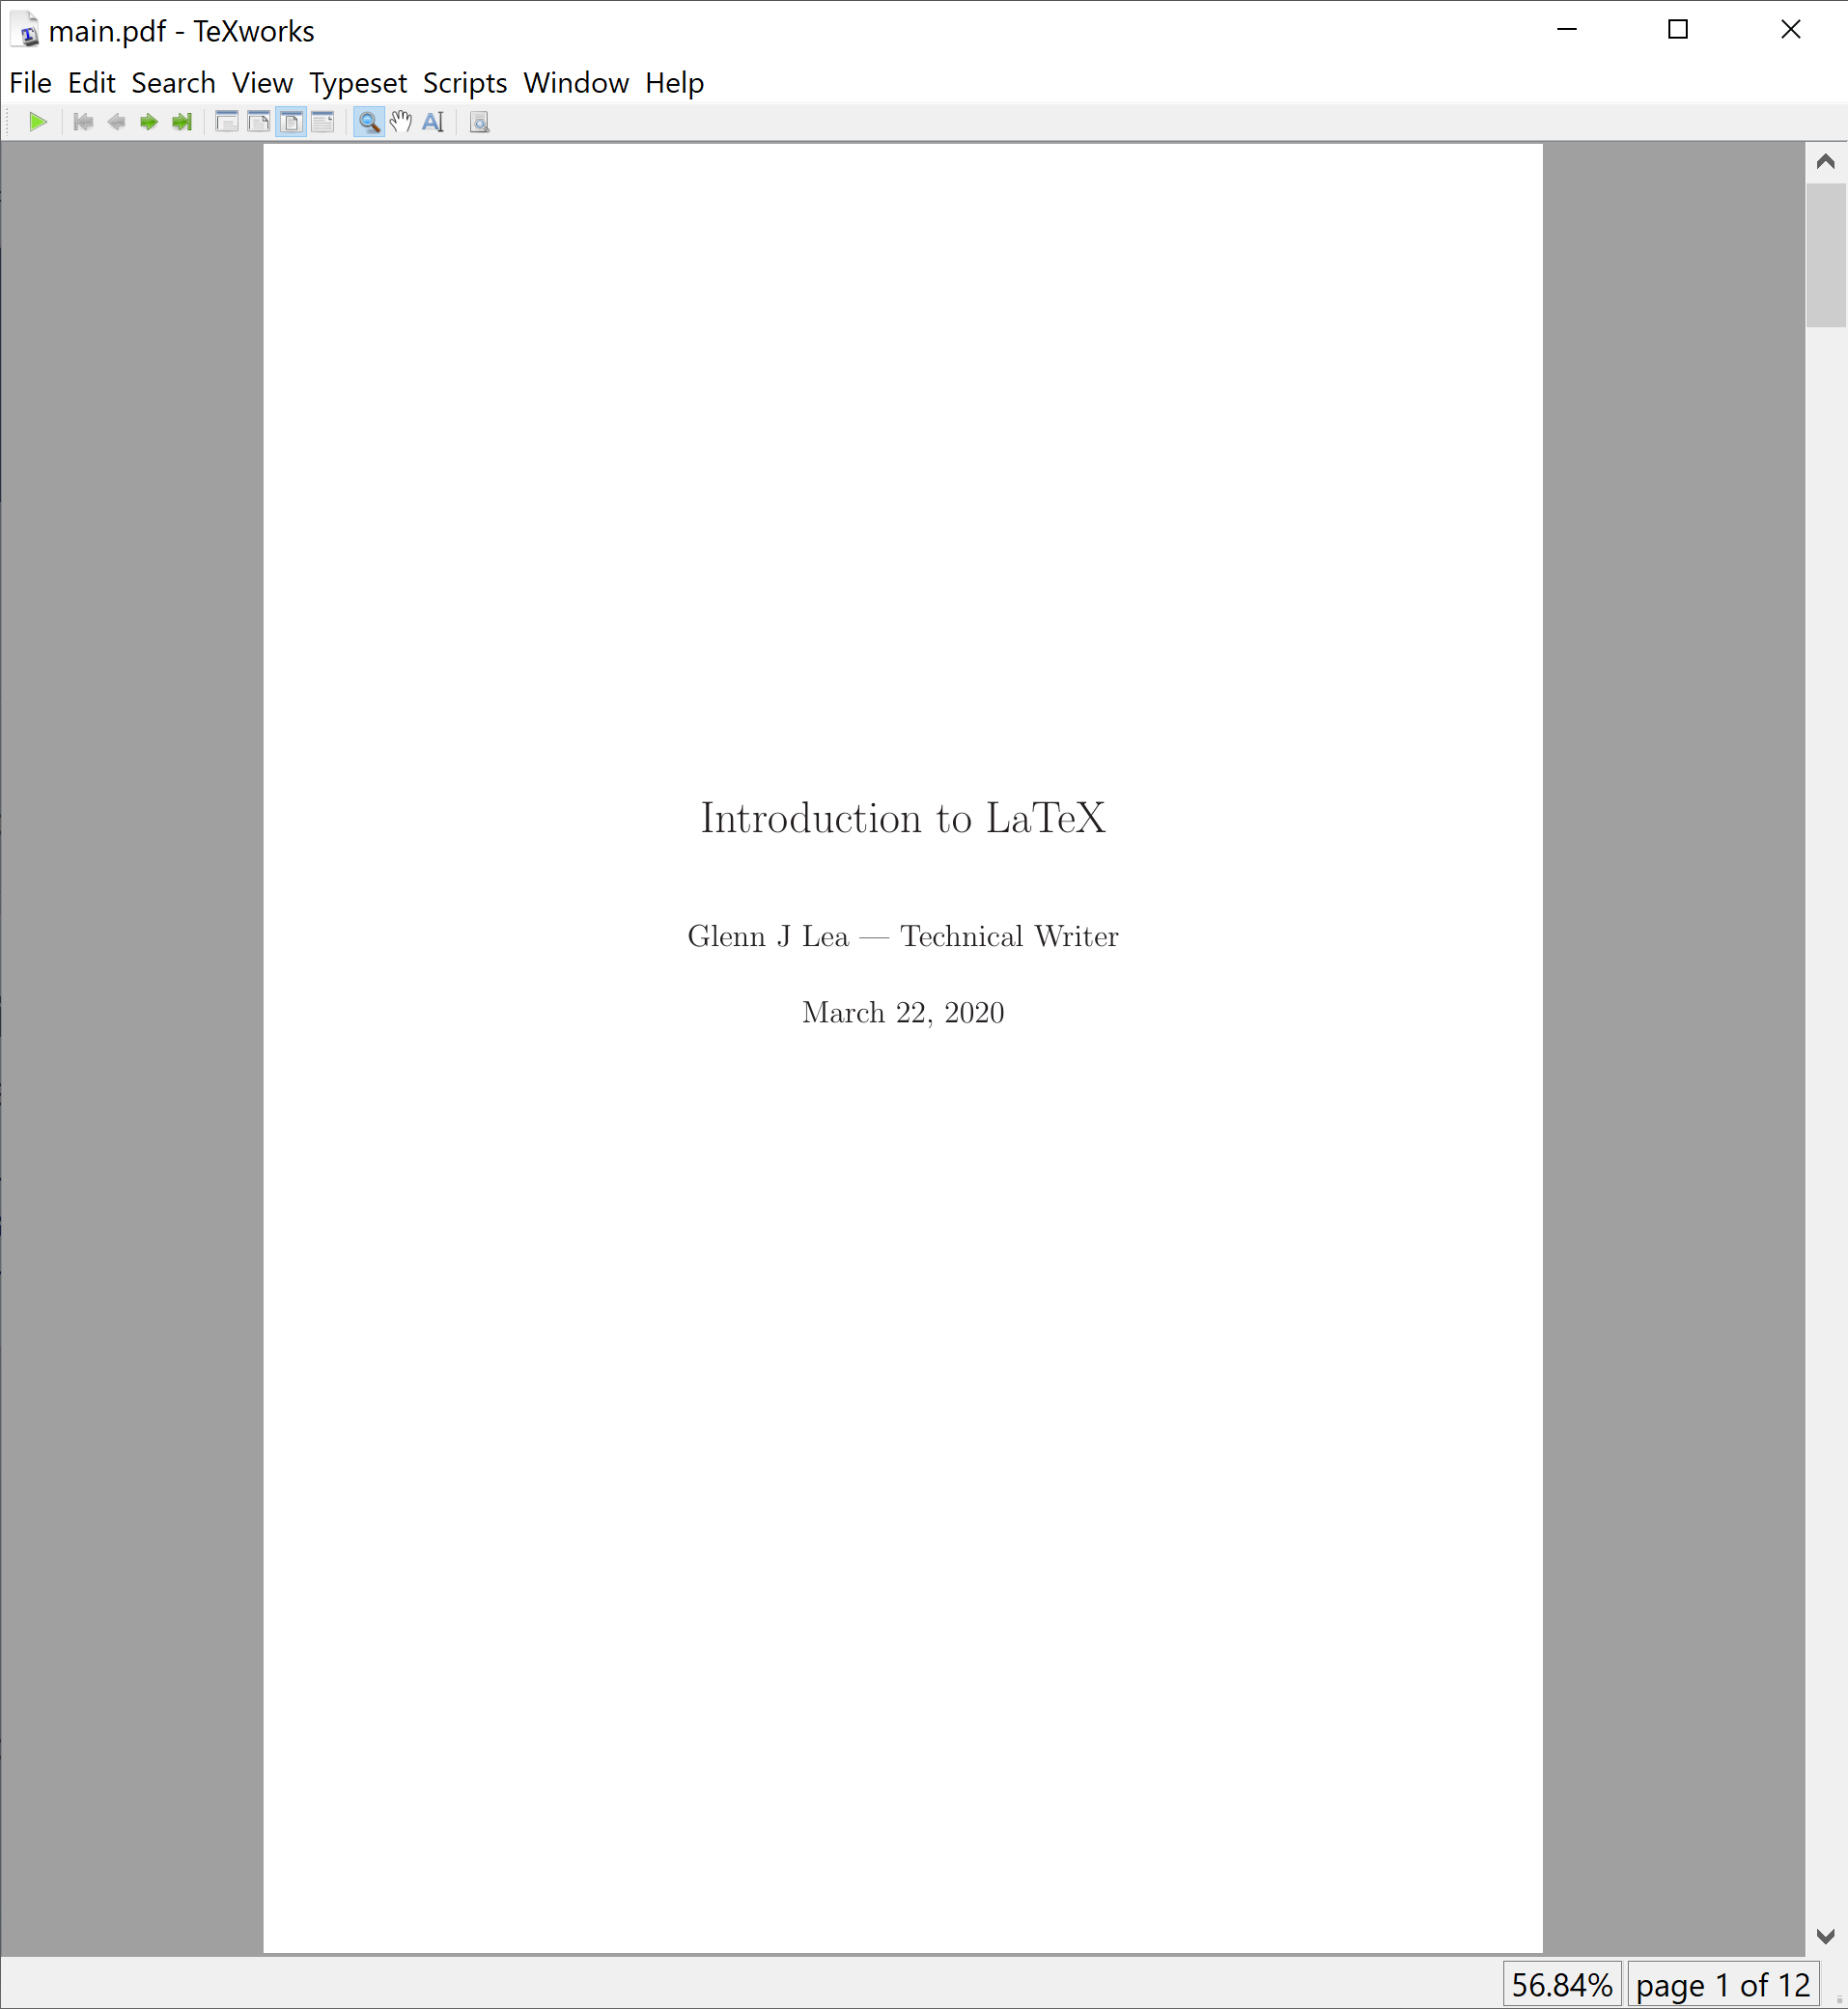1848x2009 pixels.
Task: Open the File menu
Action: tap(30, 83)
